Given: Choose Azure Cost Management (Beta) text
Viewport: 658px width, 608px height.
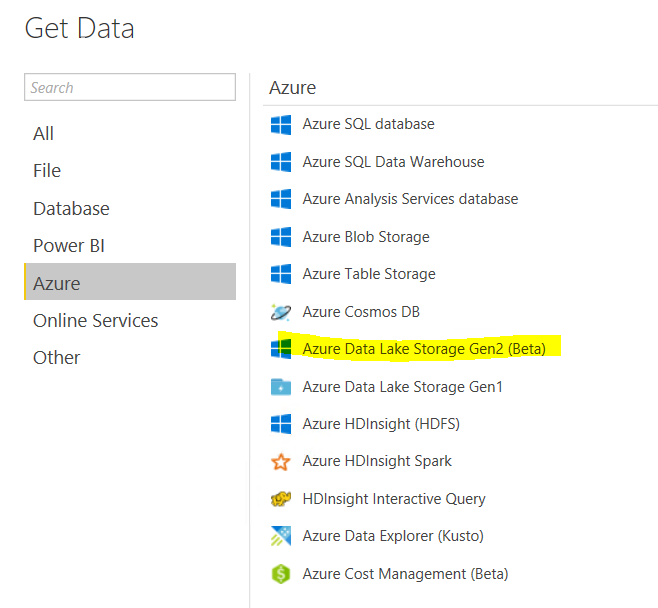Looking at the screenshot, I should point(405,574).
